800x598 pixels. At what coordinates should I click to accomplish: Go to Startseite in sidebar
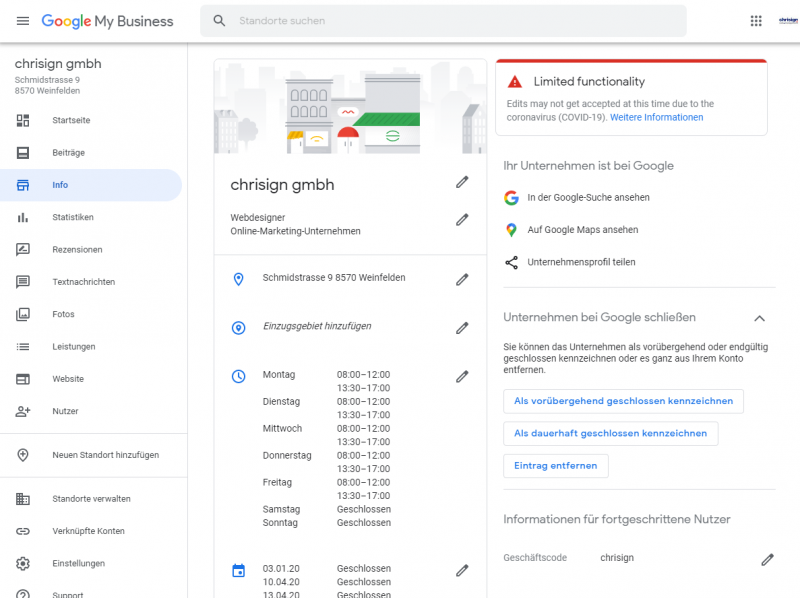pos(91,120)
